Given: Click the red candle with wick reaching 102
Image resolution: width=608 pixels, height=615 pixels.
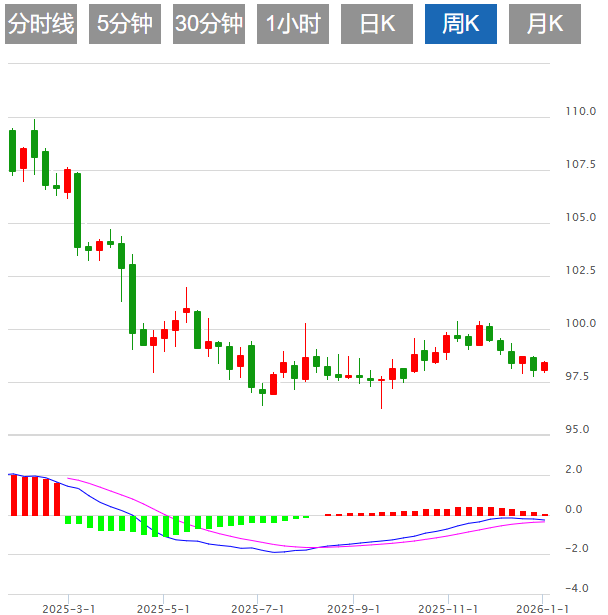Looking at the screenshot, I should 186,311.
